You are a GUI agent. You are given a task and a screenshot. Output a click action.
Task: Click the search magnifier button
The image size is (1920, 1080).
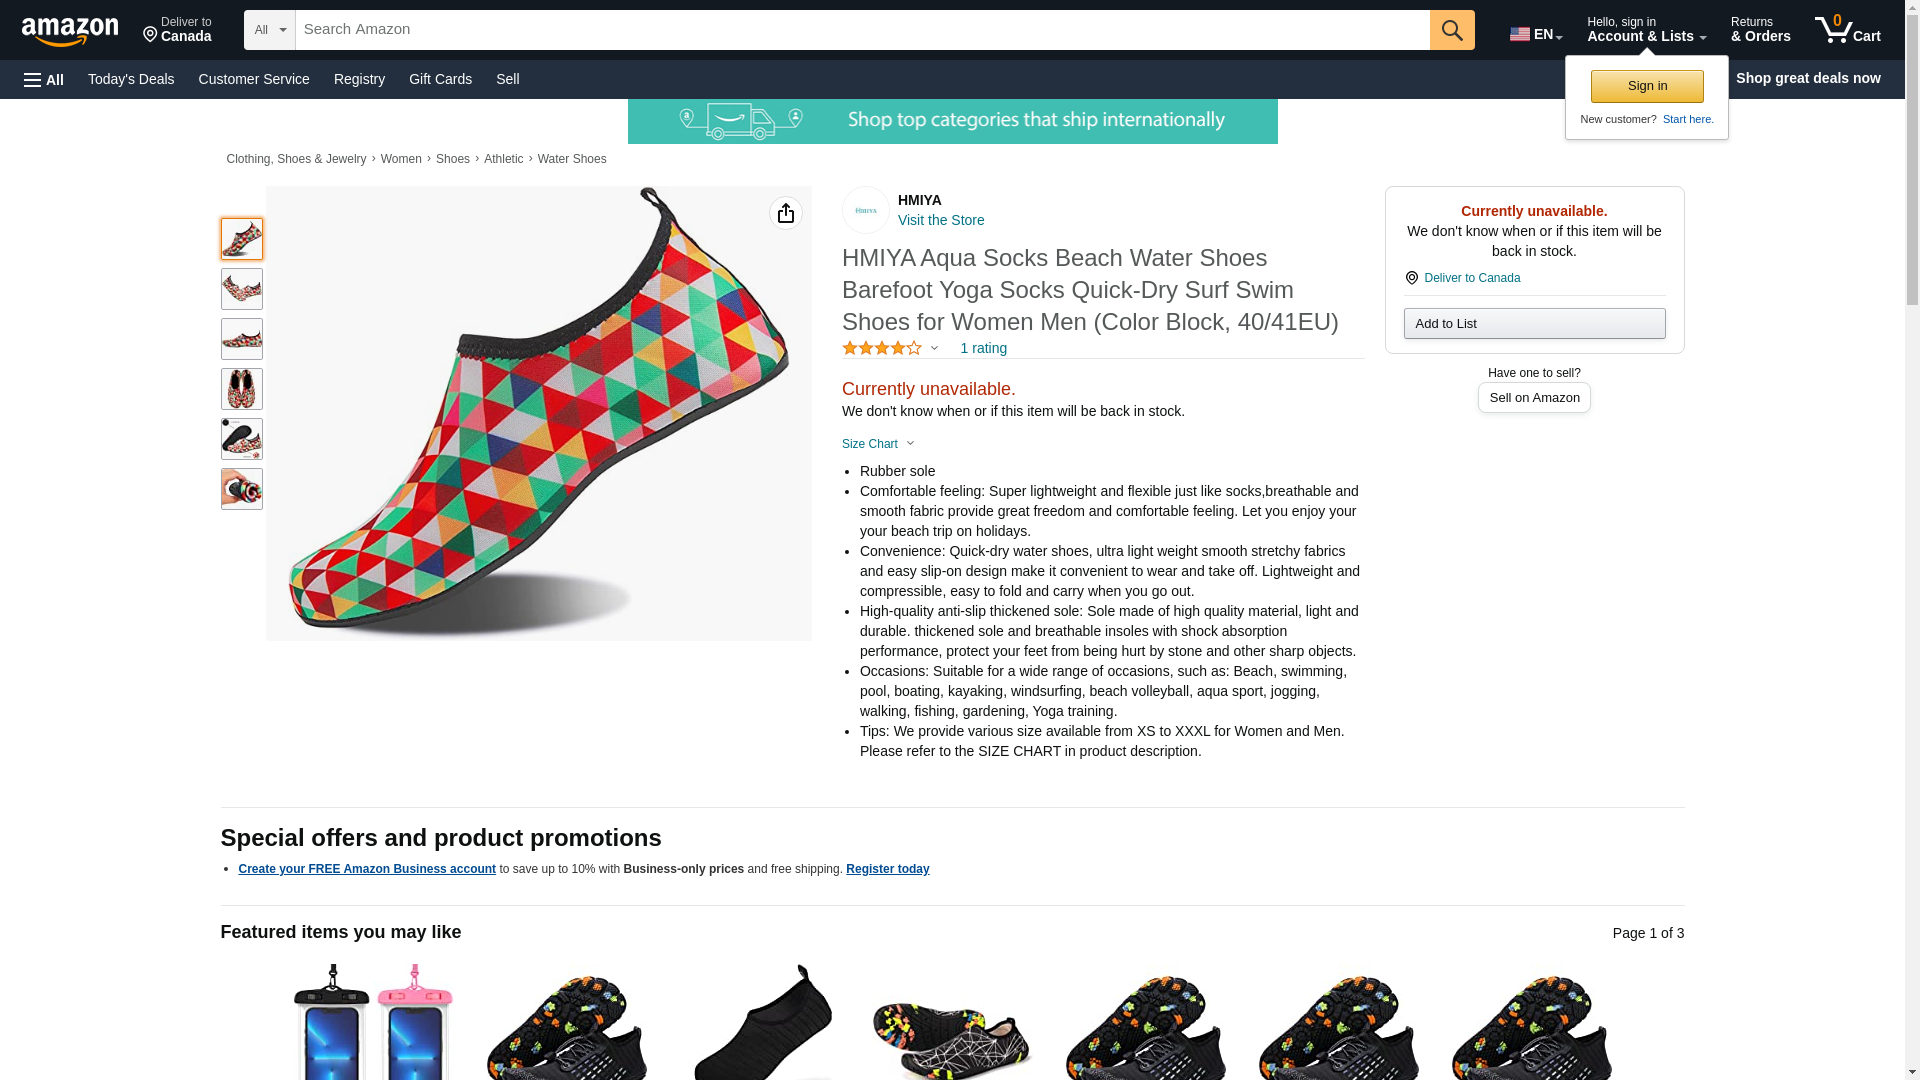click(x=1452, y=30)
